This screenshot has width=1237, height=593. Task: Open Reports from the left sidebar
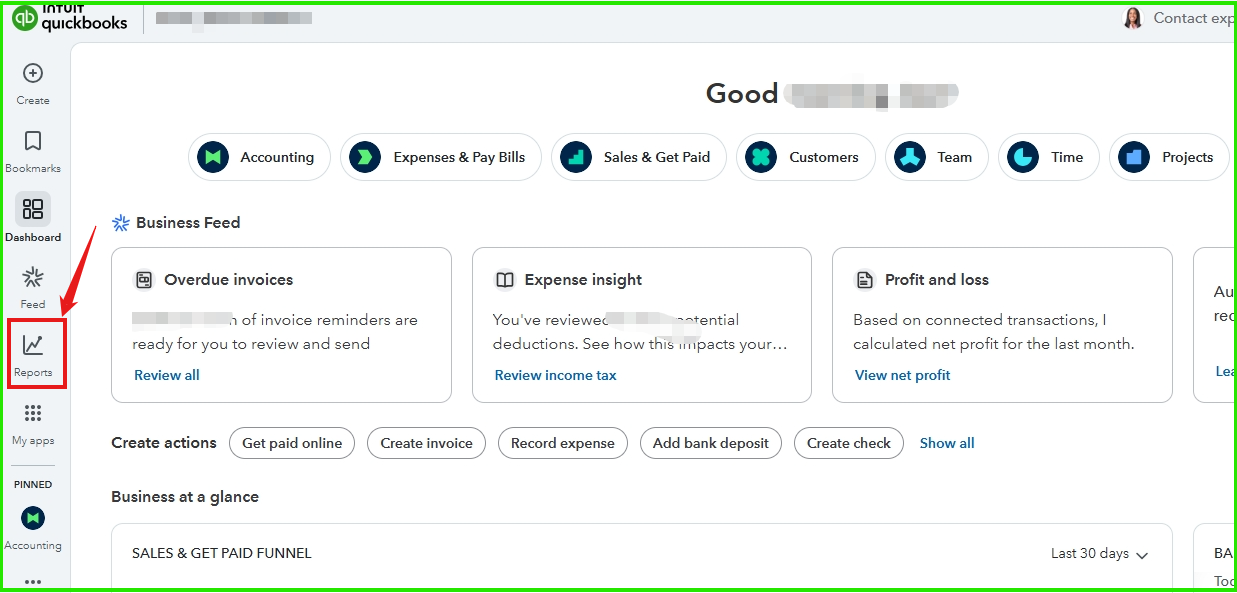coord(33,346)
